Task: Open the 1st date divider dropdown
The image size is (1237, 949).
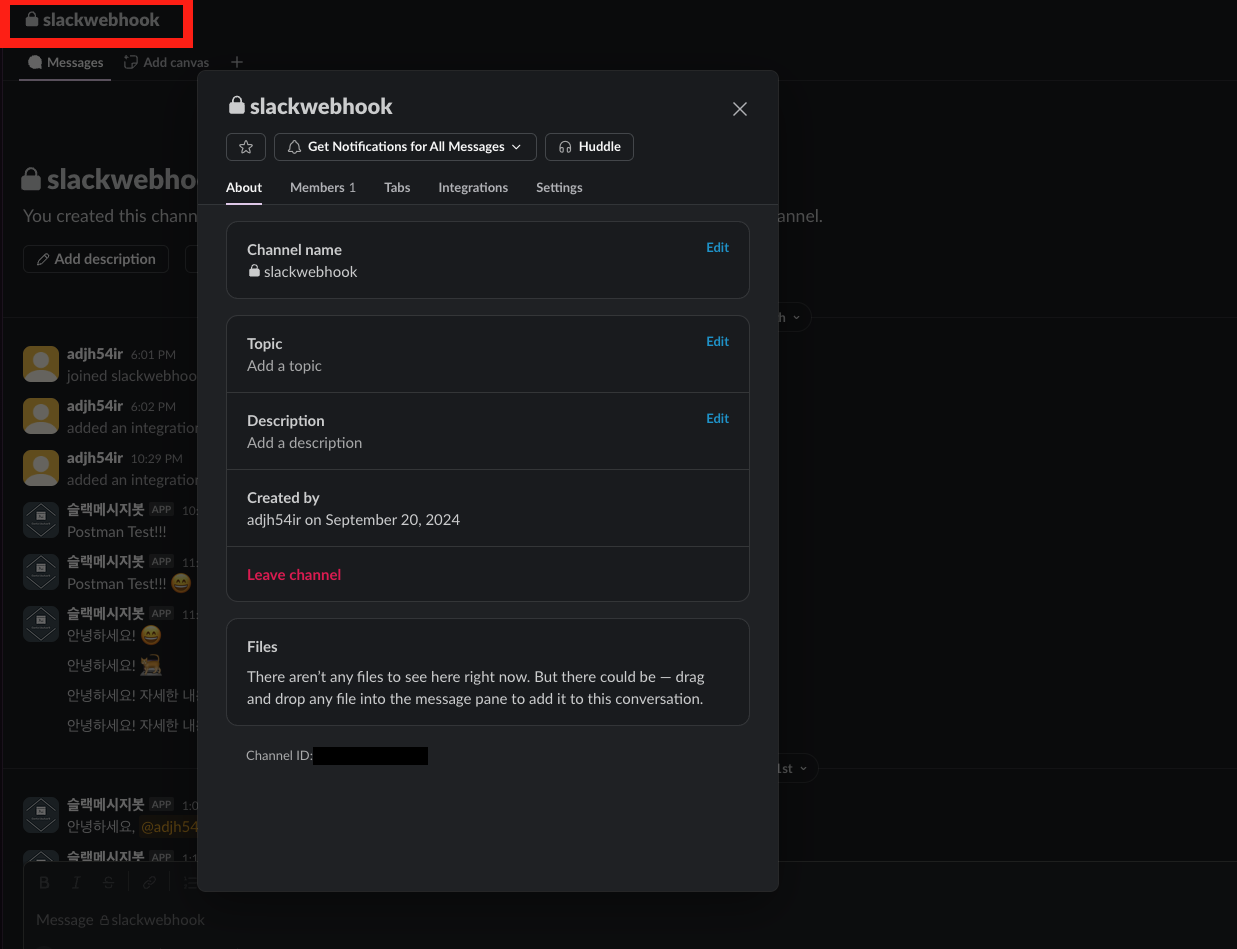Action: tap(797, 768)
